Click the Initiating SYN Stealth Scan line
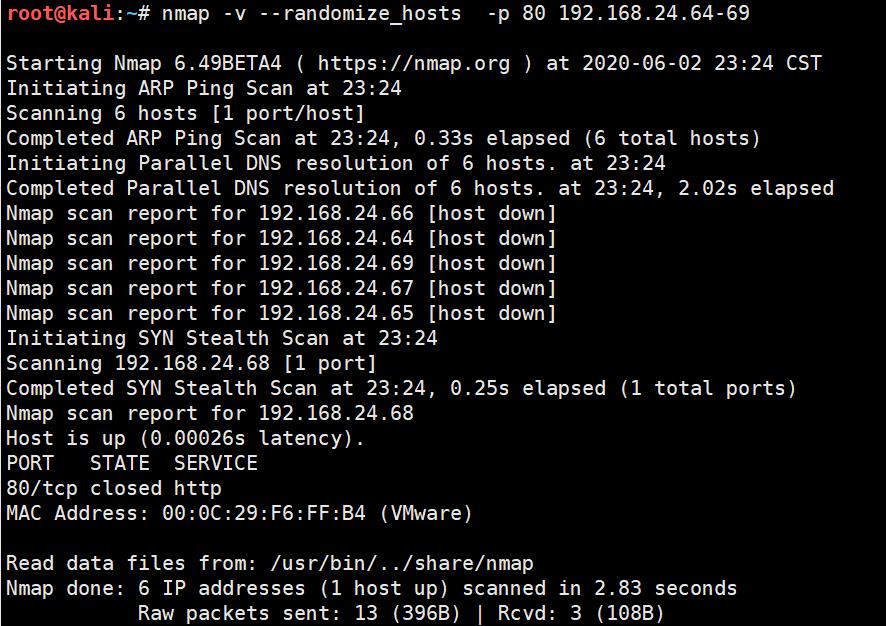The image size is (886, 626). [222, 338]
